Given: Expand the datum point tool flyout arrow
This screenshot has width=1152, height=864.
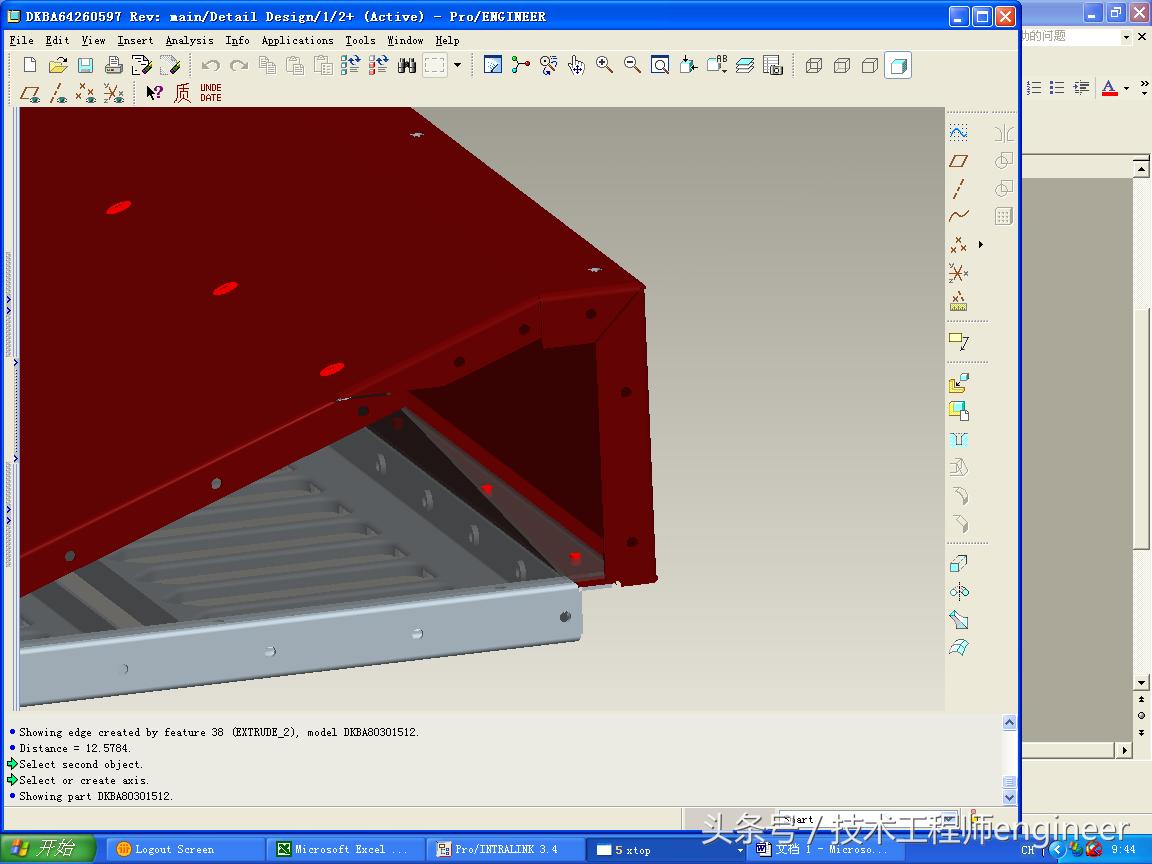Looking at the screenshot, I should tap(981, 244).
